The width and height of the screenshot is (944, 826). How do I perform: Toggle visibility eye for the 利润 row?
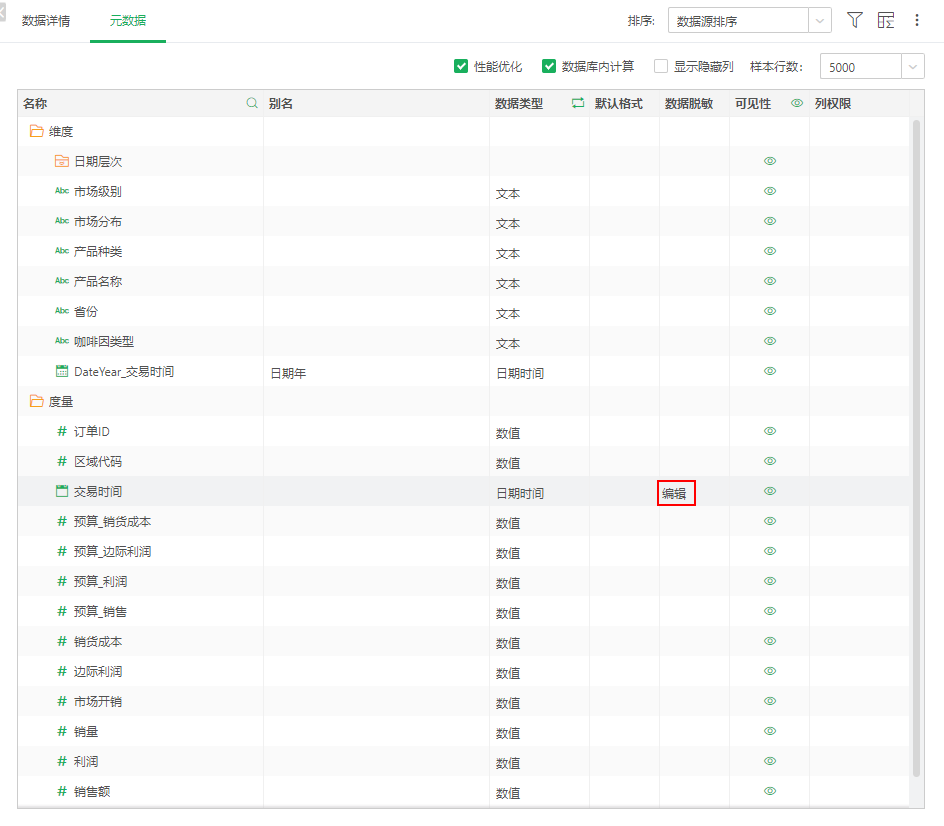click(770, 761)
